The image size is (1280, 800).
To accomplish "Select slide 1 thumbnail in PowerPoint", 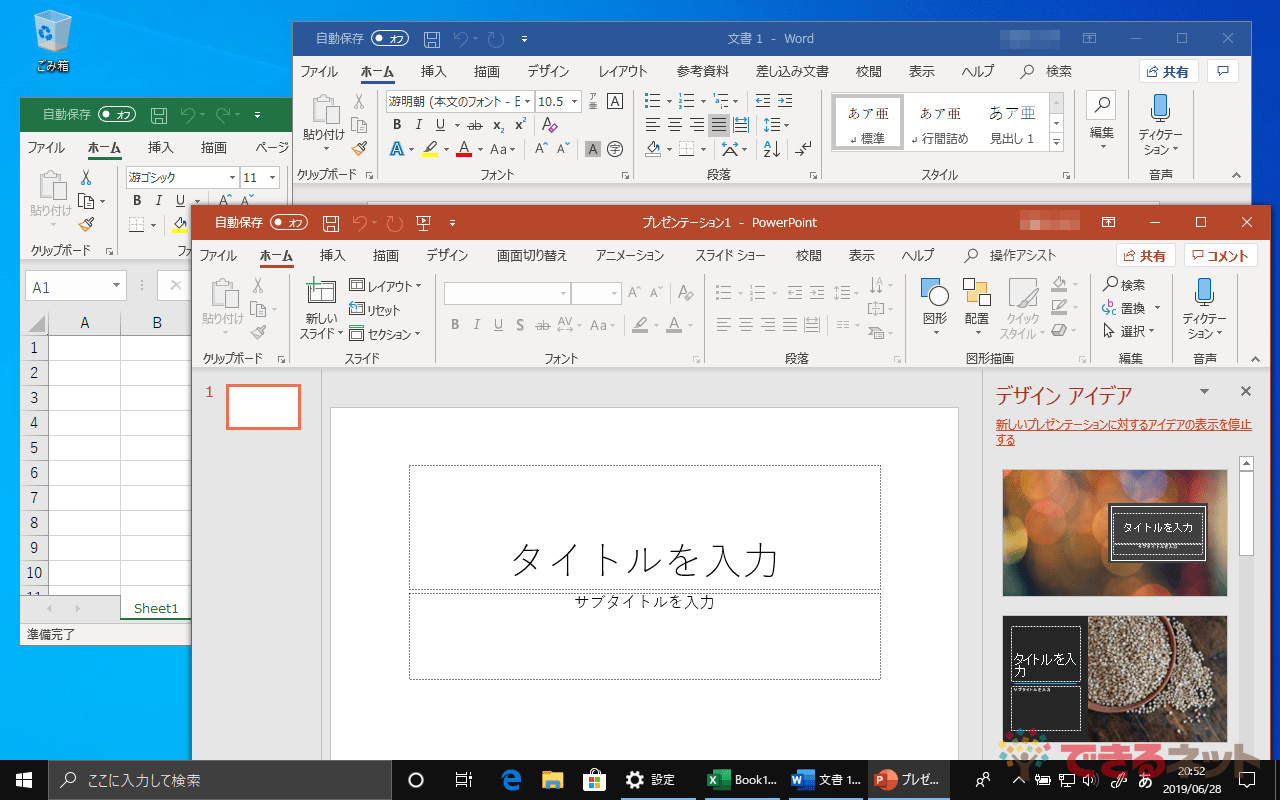I will click(x=263, y=407).
